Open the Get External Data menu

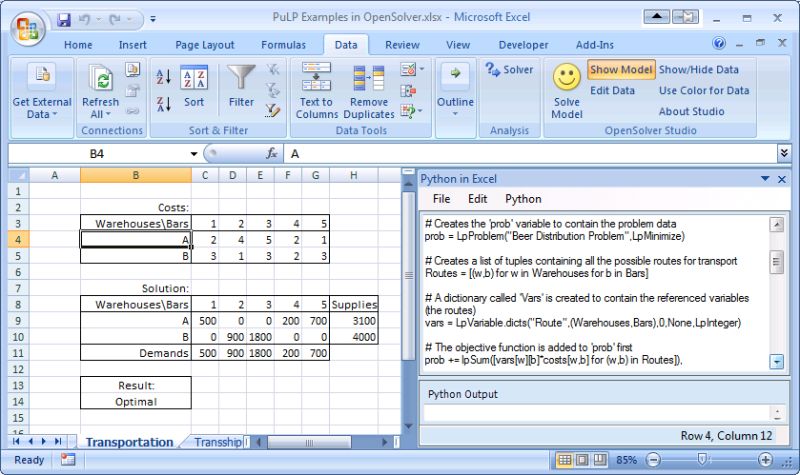42,92
